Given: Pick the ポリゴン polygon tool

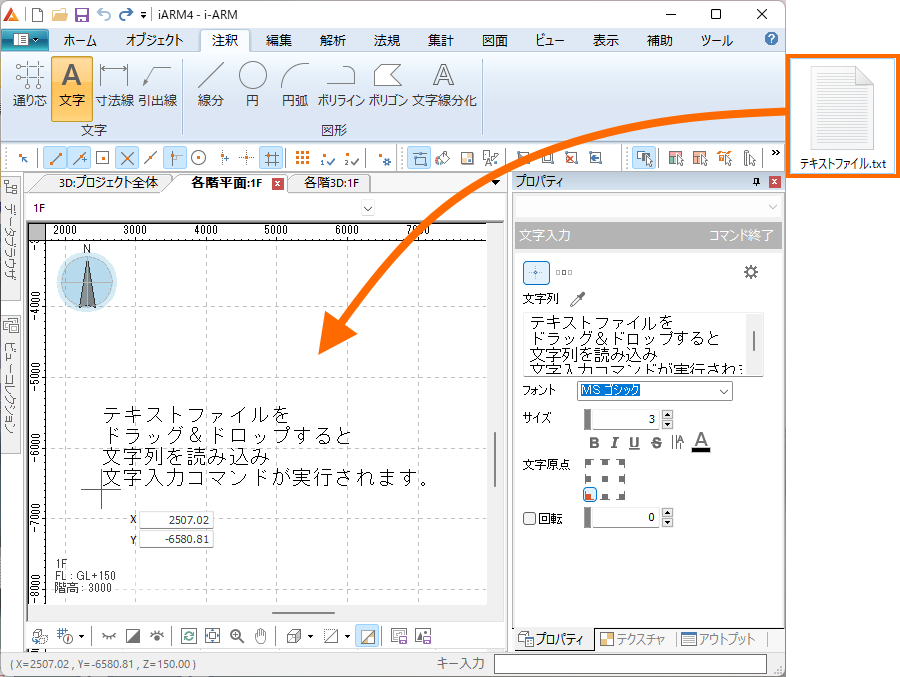Looking at the screenshot, I should [x=388, y=86].
